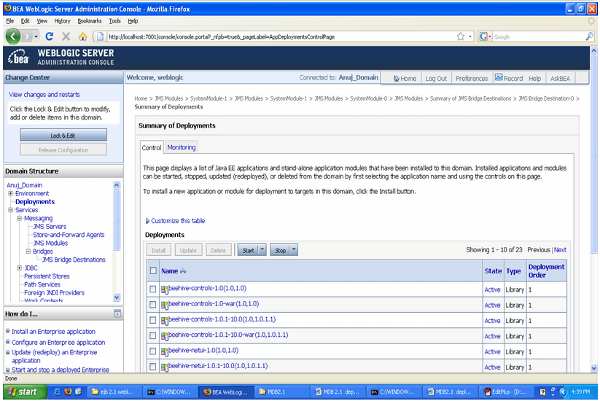Screen dimensions: 600x401
Task: Click the Log Out link
Action: point(436,78)
